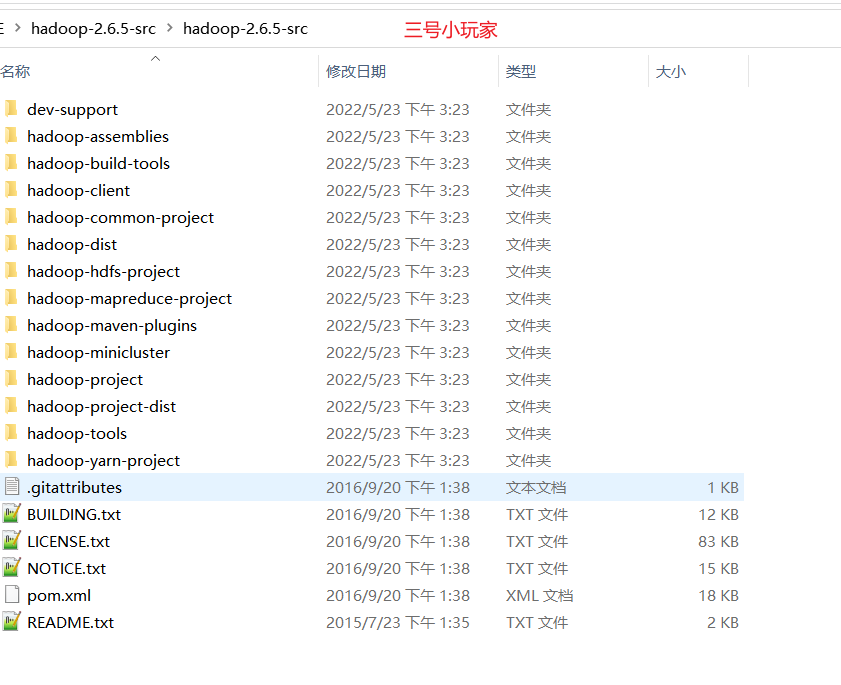Click the hadoop-build-tools folder icon
Screen dimensions: 841x685
pos(11,163)
